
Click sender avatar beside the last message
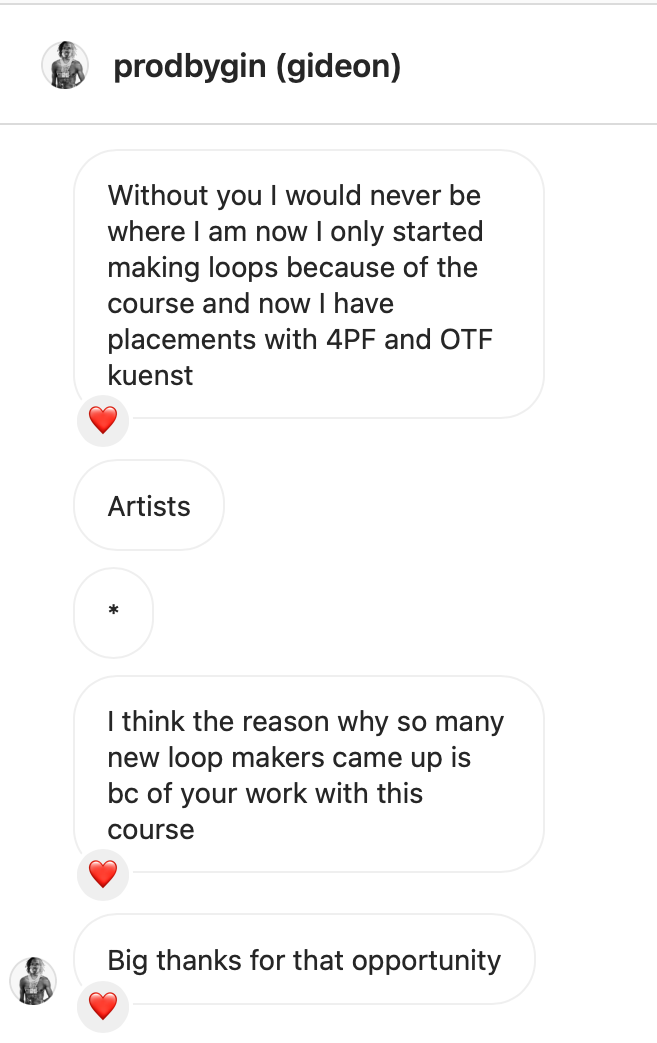33,980
